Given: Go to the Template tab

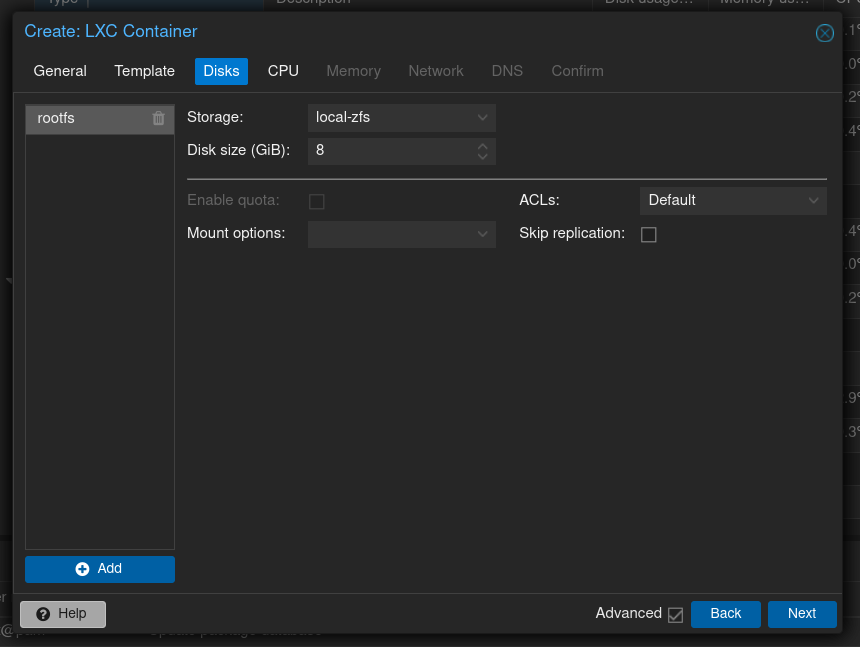Looking at the screenshot, I should point(145,71).
